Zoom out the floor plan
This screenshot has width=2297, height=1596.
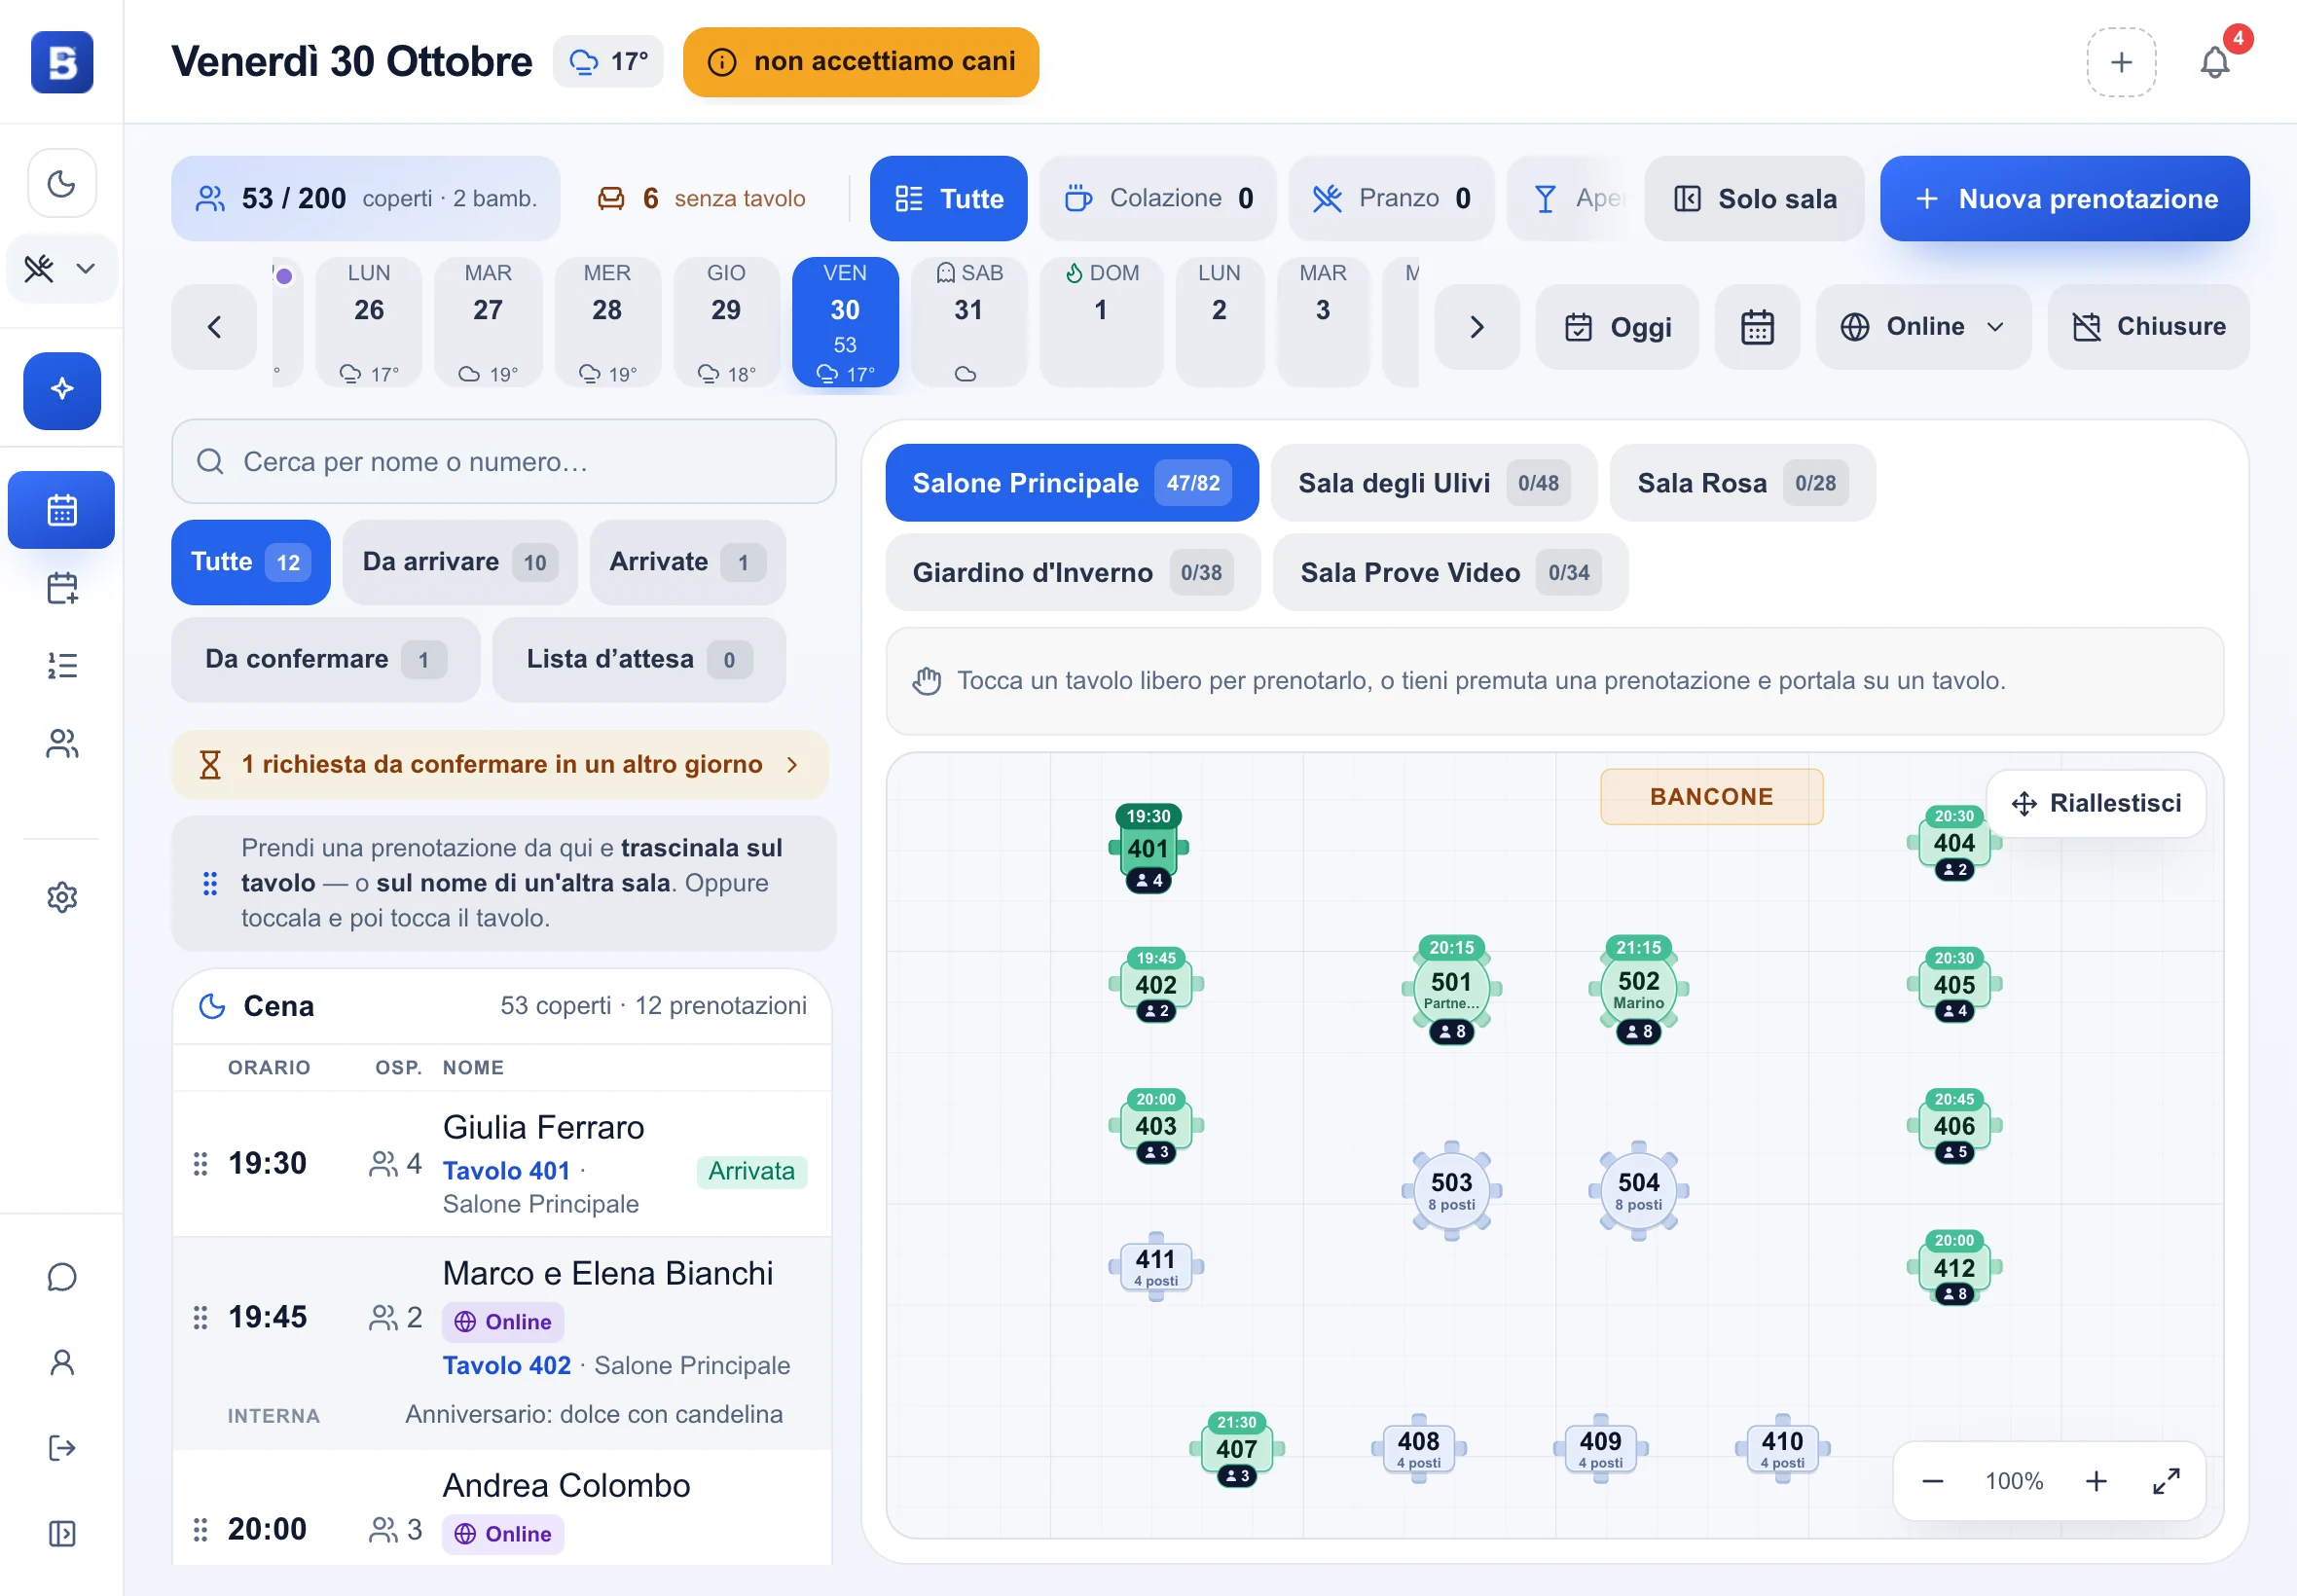(1932, 1481)
